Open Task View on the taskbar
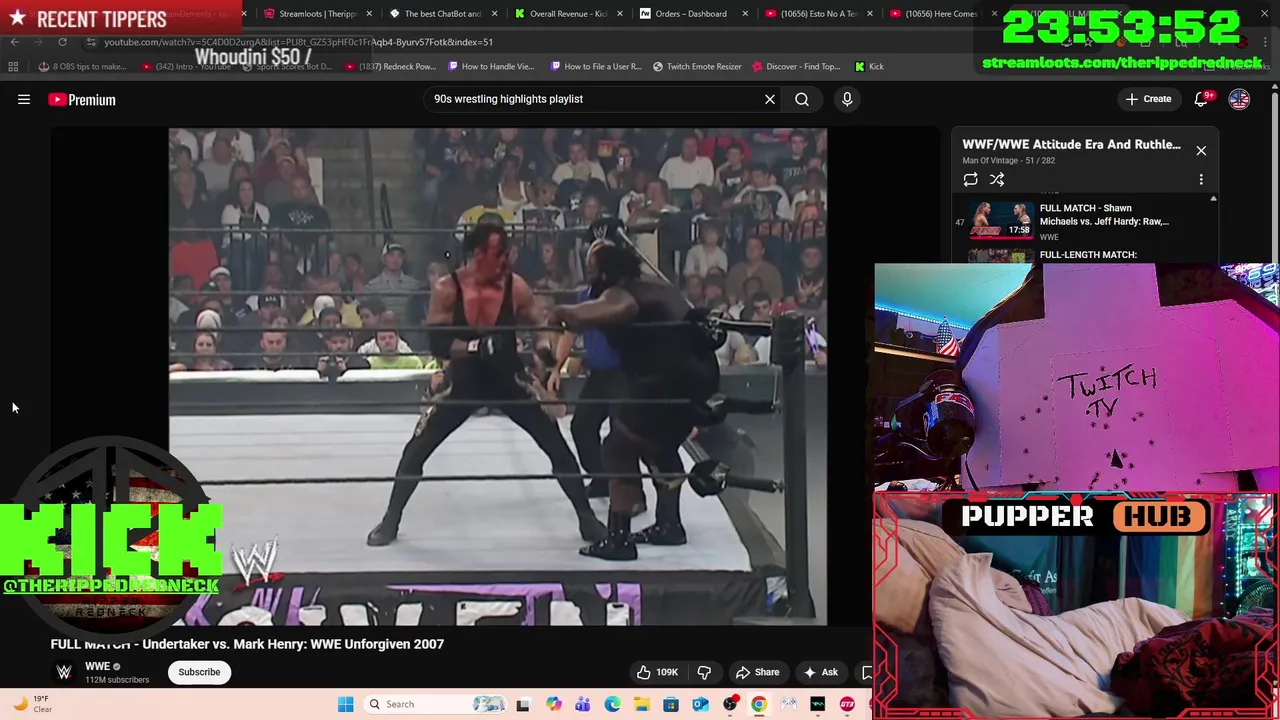This screenshot has width=1280, height=720. tap(522, 704)
